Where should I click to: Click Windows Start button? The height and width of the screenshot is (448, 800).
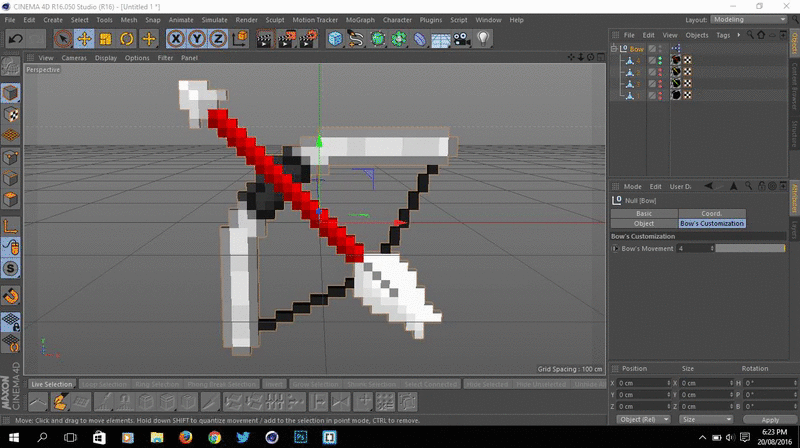14,437
